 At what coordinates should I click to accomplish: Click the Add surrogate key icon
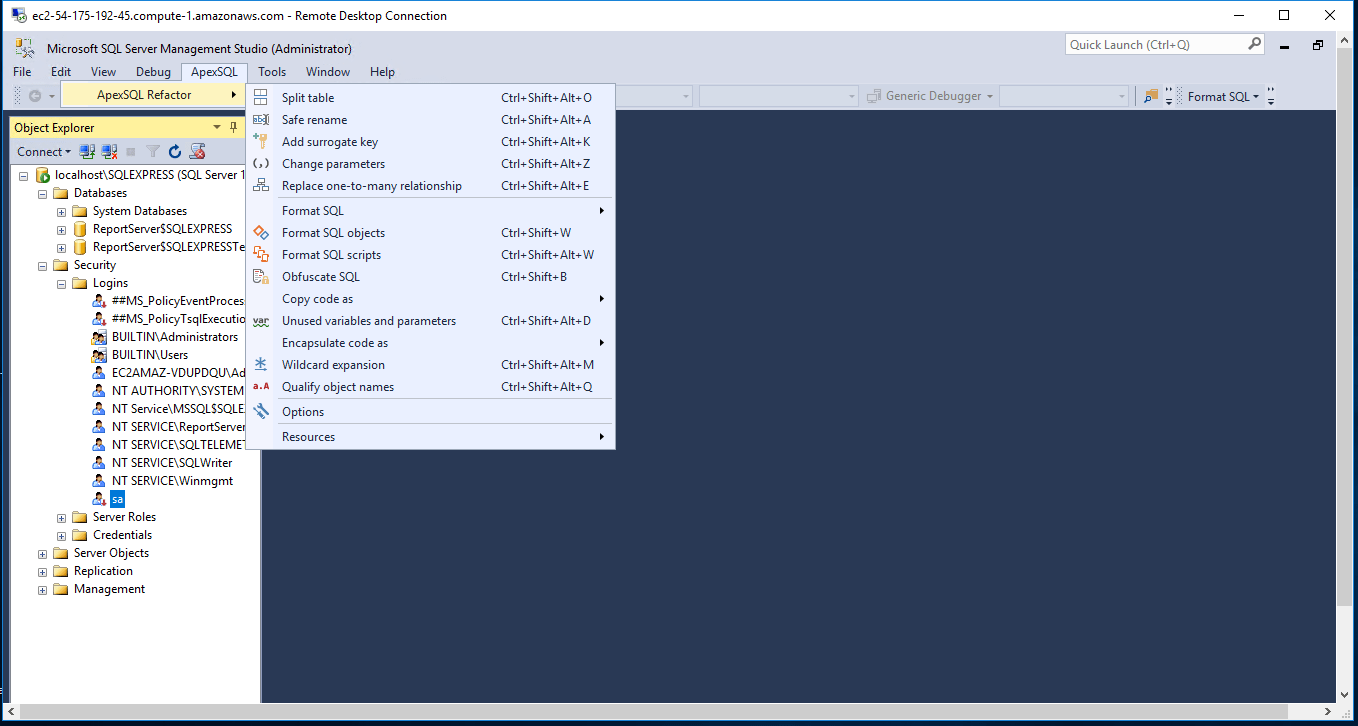261,142
